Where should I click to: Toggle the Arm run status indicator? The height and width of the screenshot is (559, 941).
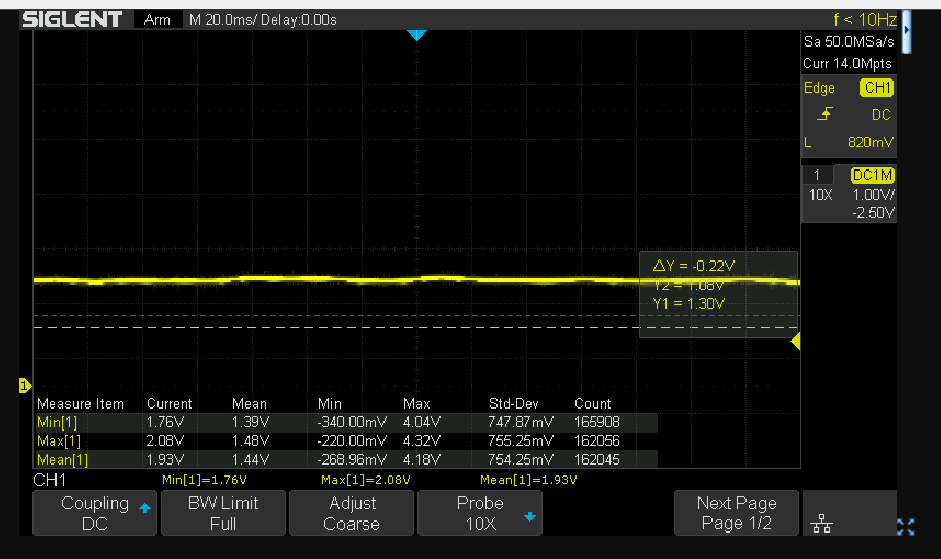pyautogui.click(x=157, y=20)
